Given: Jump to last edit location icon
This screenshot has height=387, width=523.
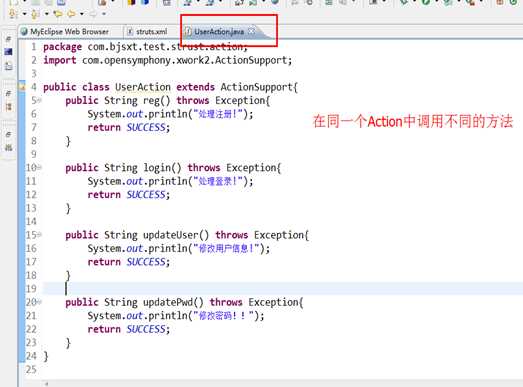Looking at the screenshot, I should [x=58, y=14].
